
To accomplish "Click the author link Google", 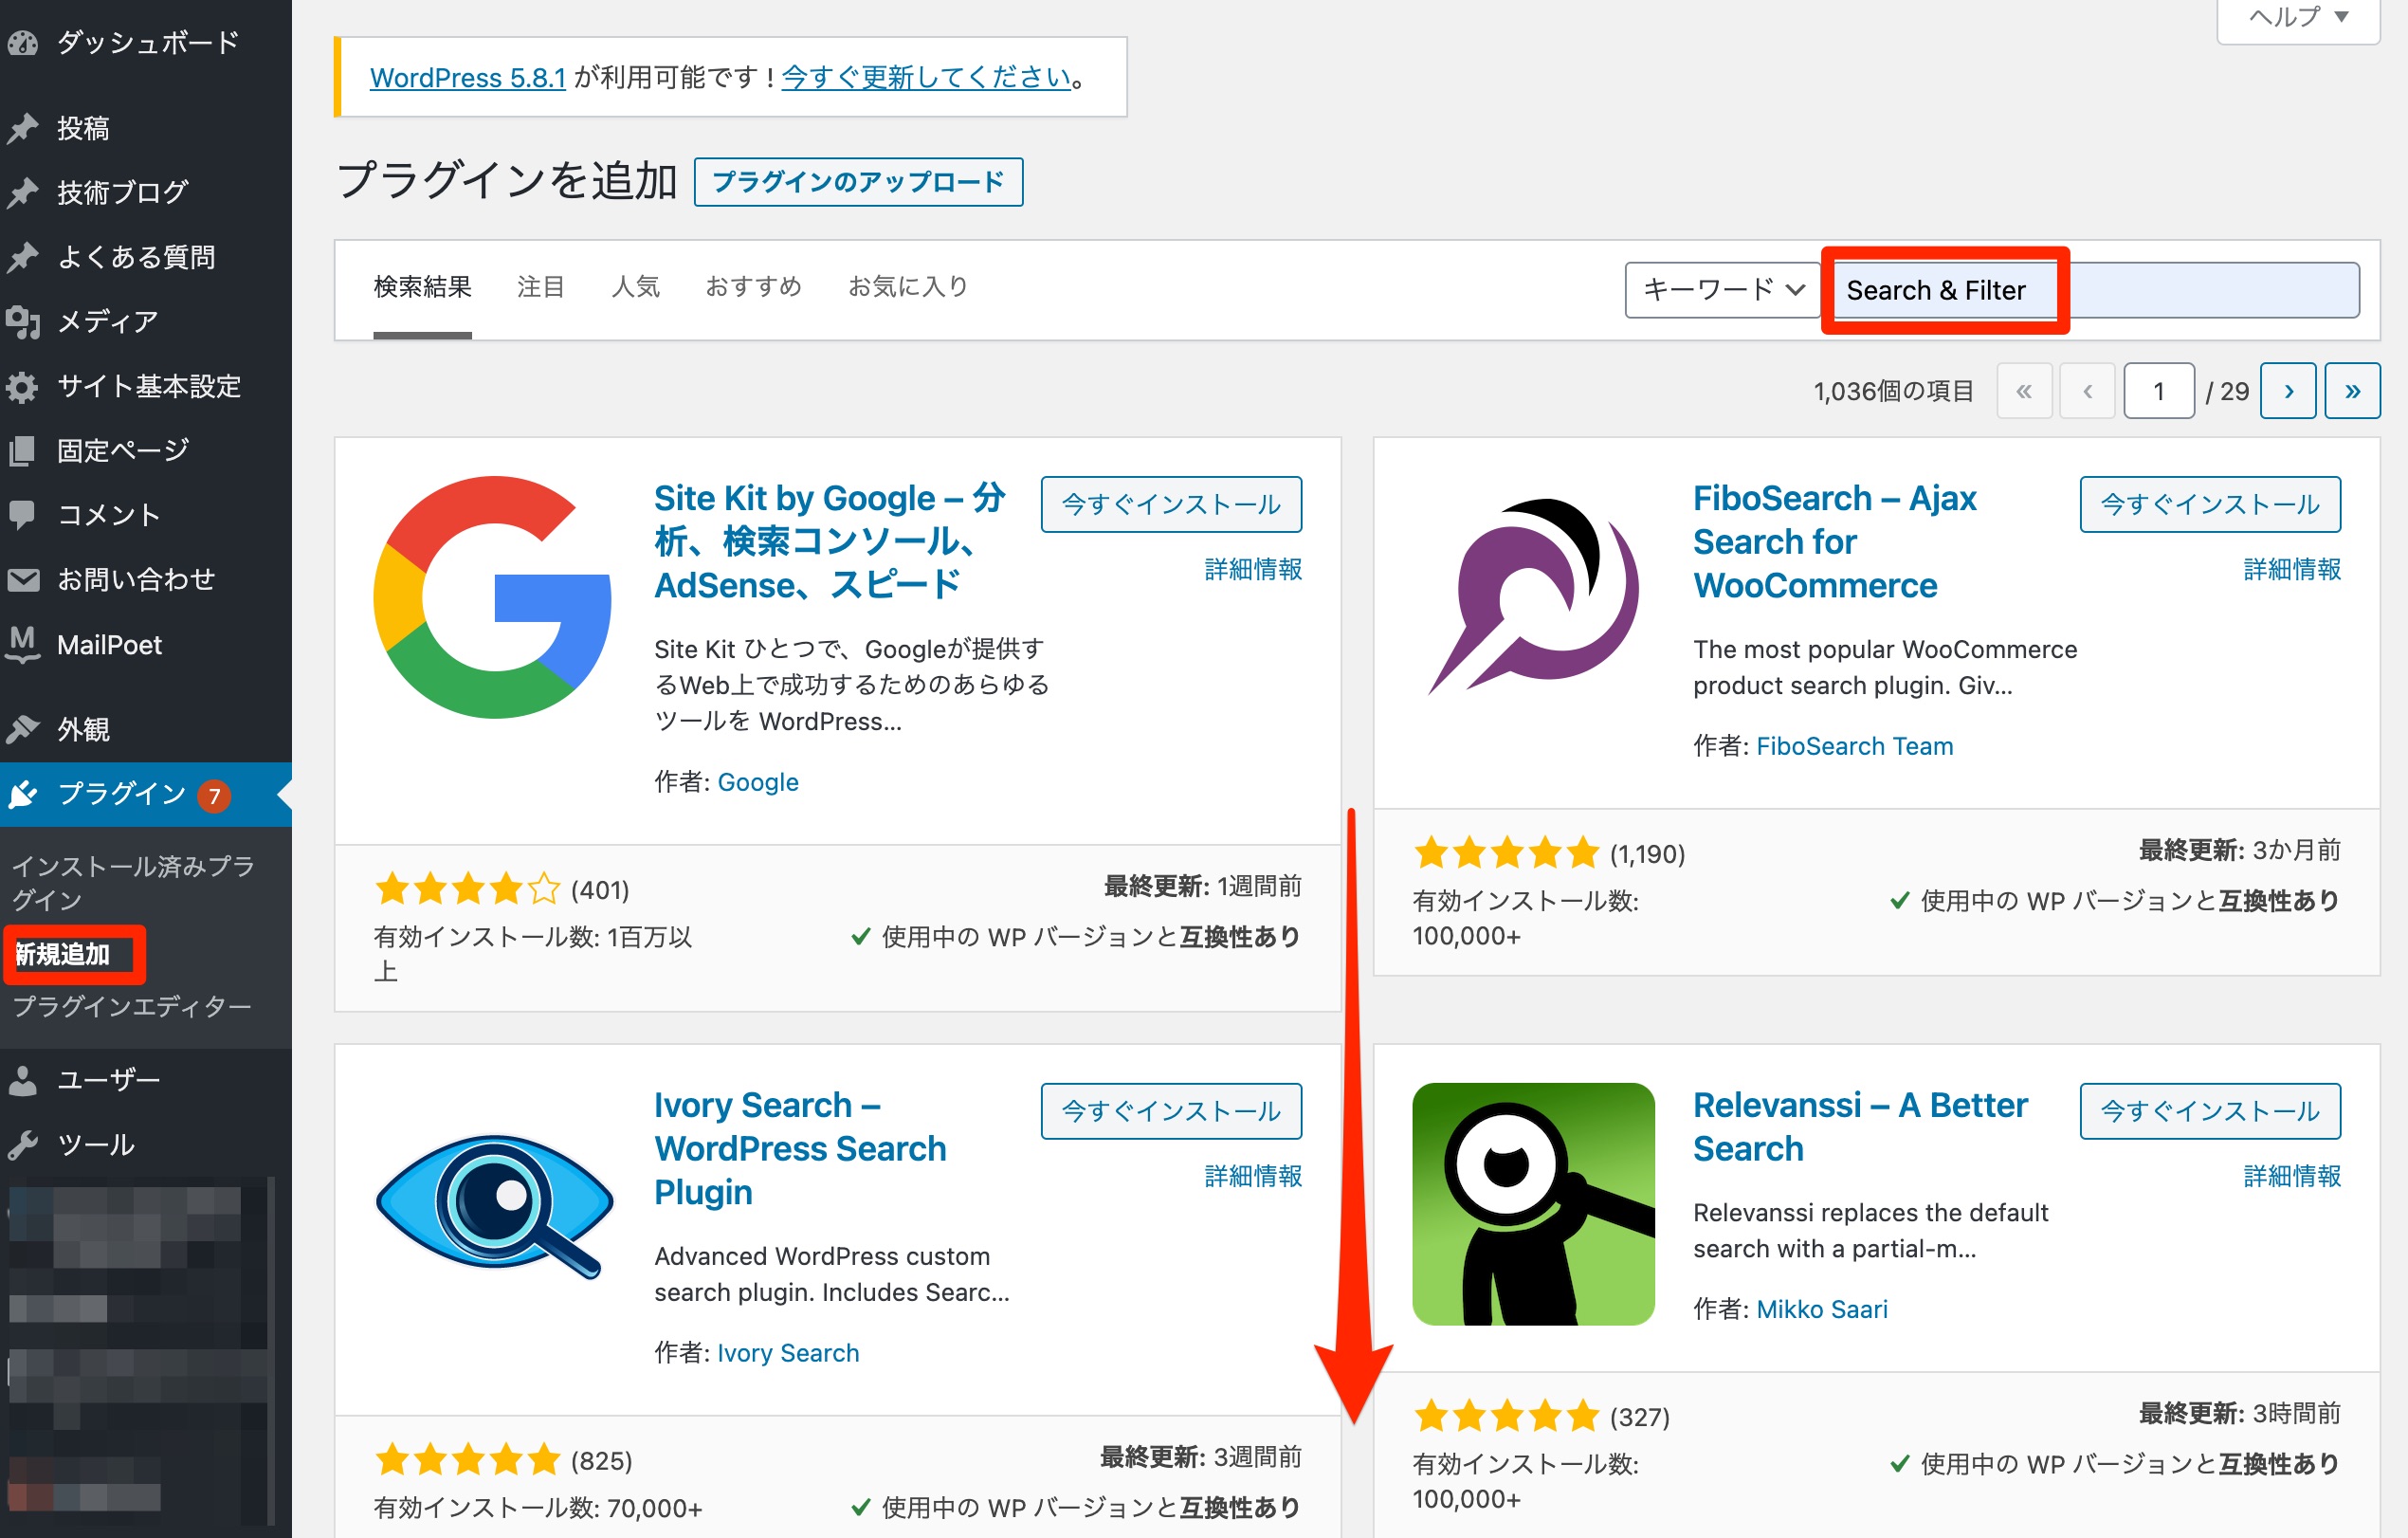I will (758, 782).
